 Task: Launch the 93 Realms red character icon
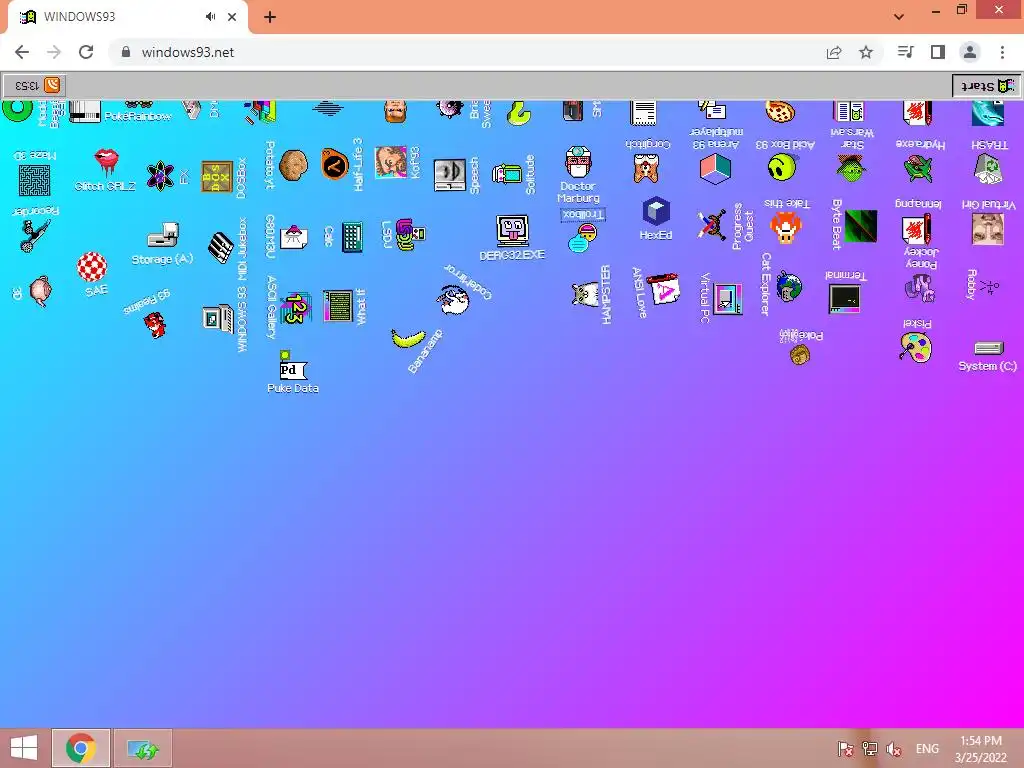click(x=155, y=325)
